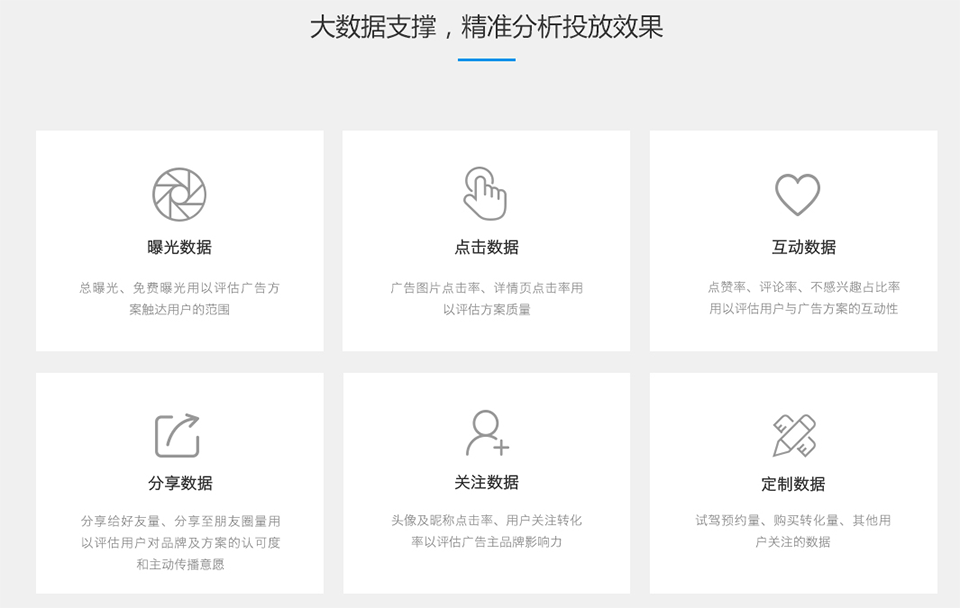Click the share arrow icon
This screenshot has height=608, width=960.
point(178,434)
